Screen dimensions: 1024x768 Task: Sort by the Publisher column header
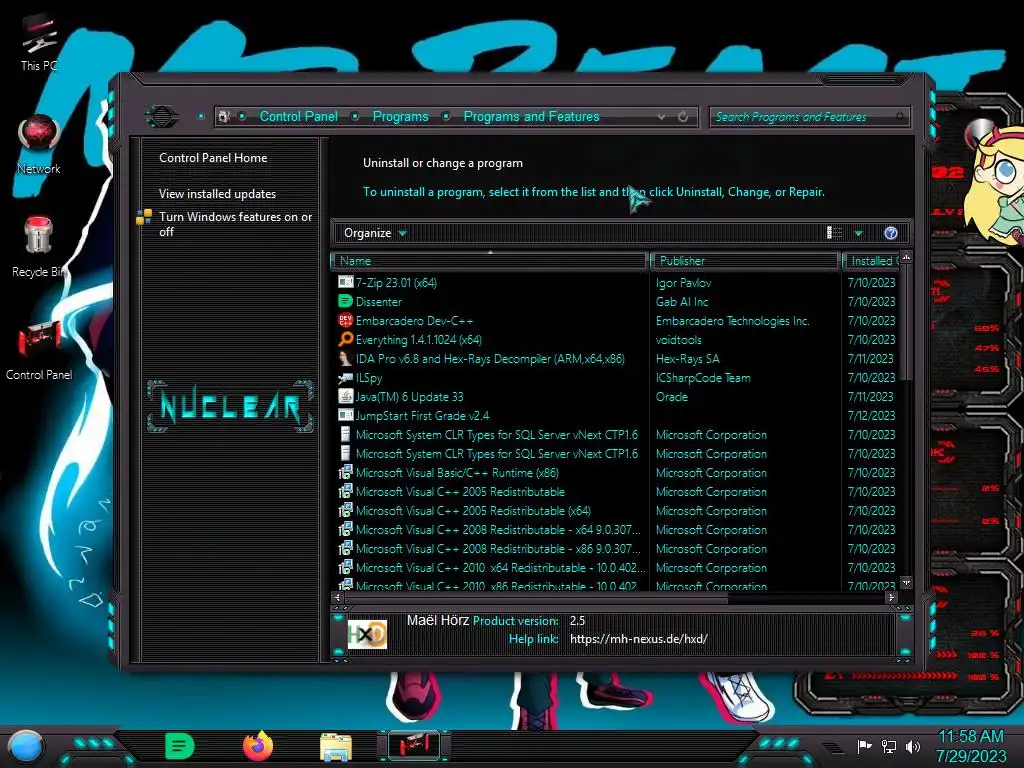[745, 261]
